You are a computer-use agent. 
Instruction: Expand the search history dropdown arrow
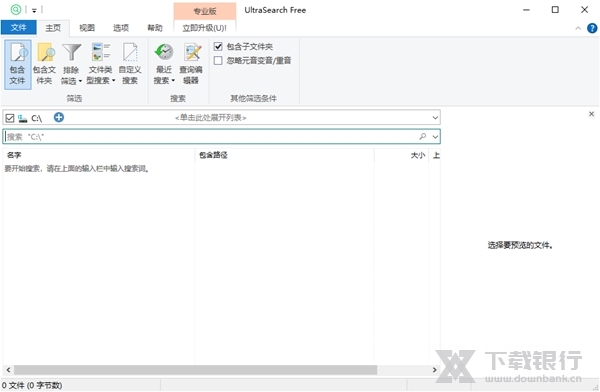[435, 136]
